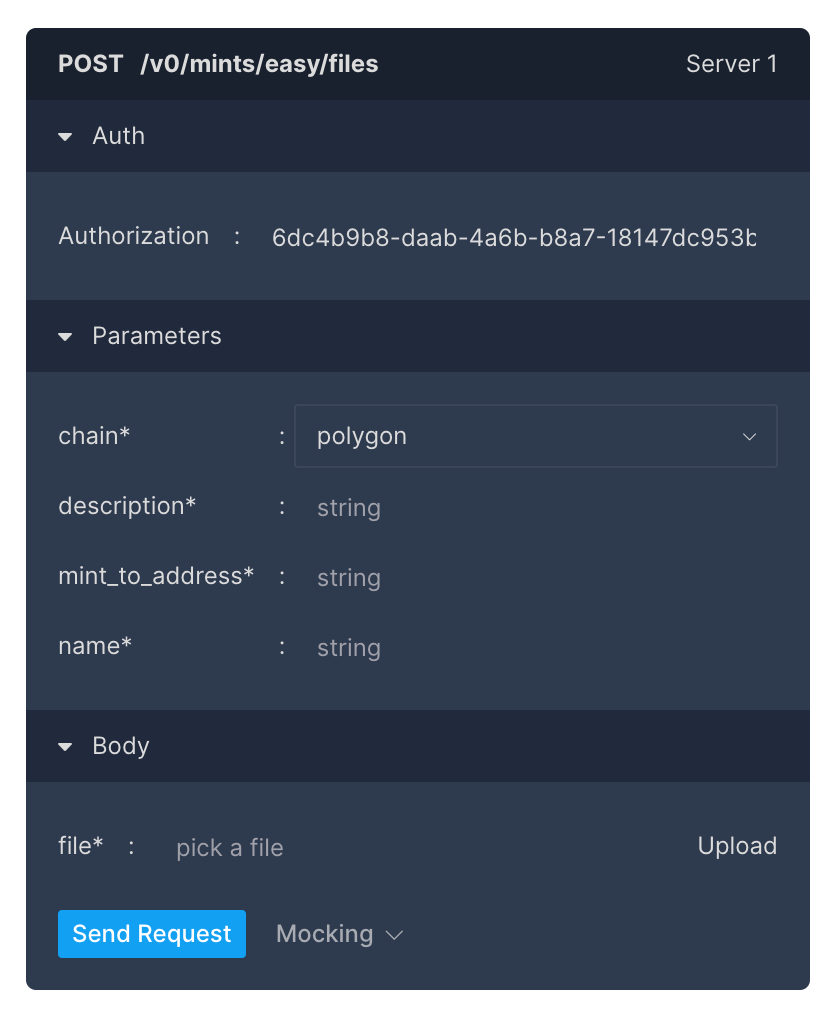Click the name* parameter label
The image size is (828, 1020).
(x=95, y=647)
